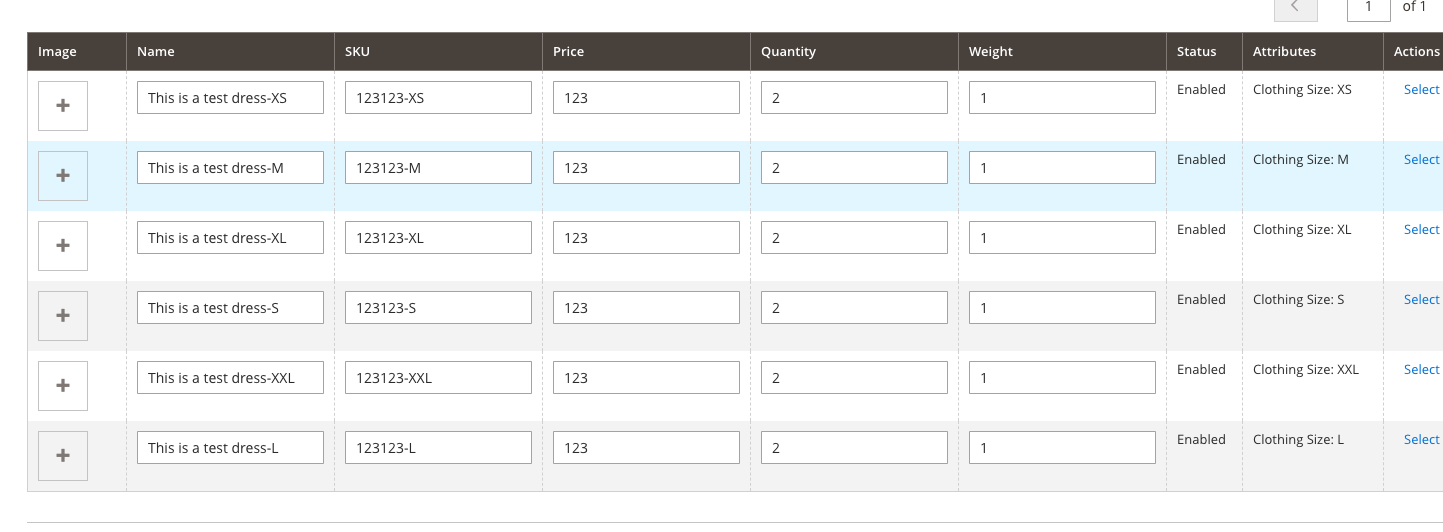Click 'Clothing Size: XL' attribute text
This screenshot has width=1443, height=532.
(x=1302, y=229)
